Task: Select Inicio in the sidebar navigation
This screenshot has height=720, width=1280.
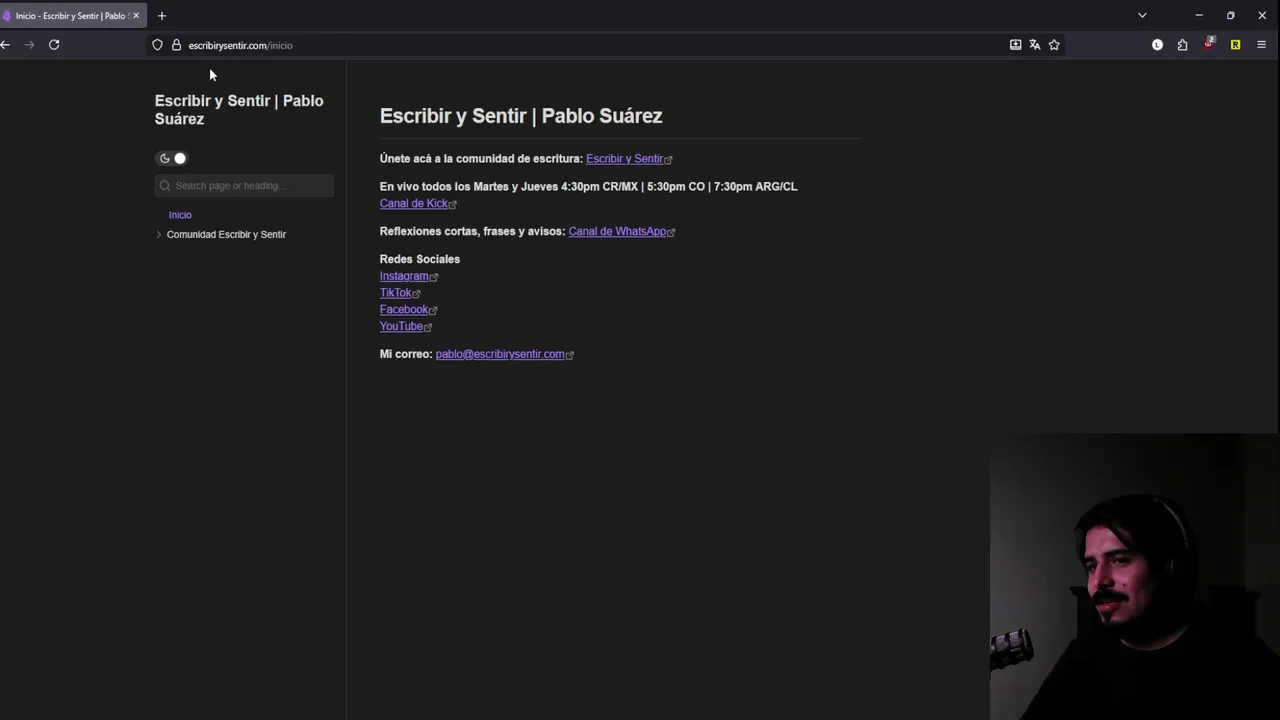Action: tap(180, 215)
